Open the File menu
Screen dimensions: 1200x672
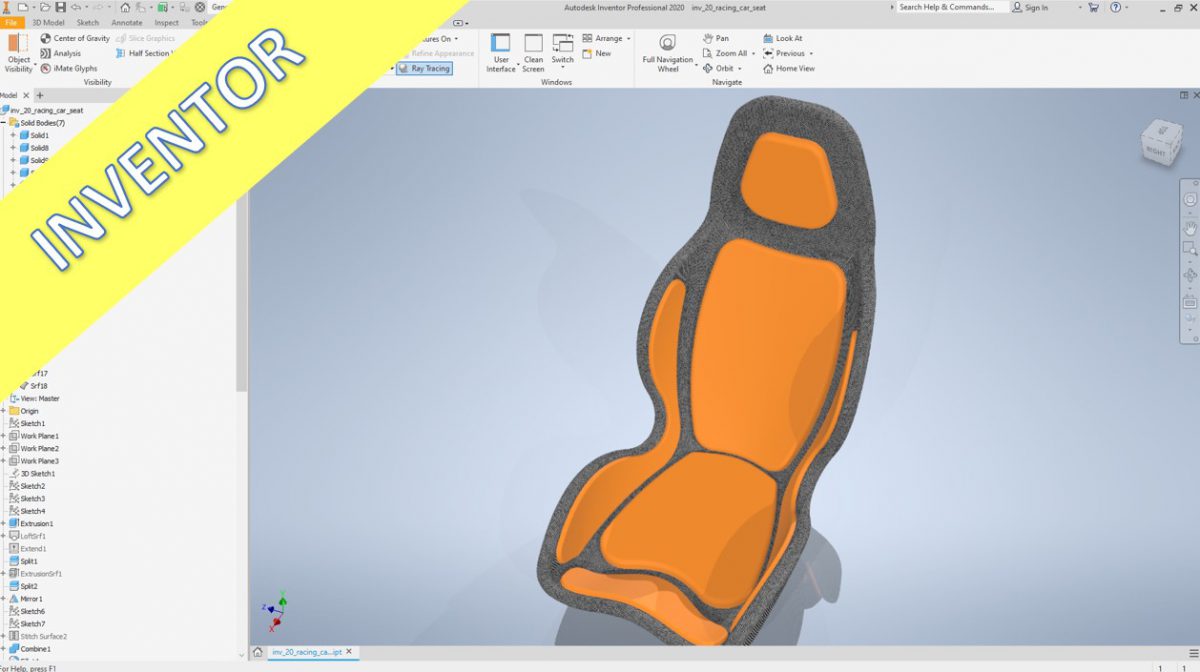coord(12,22)
